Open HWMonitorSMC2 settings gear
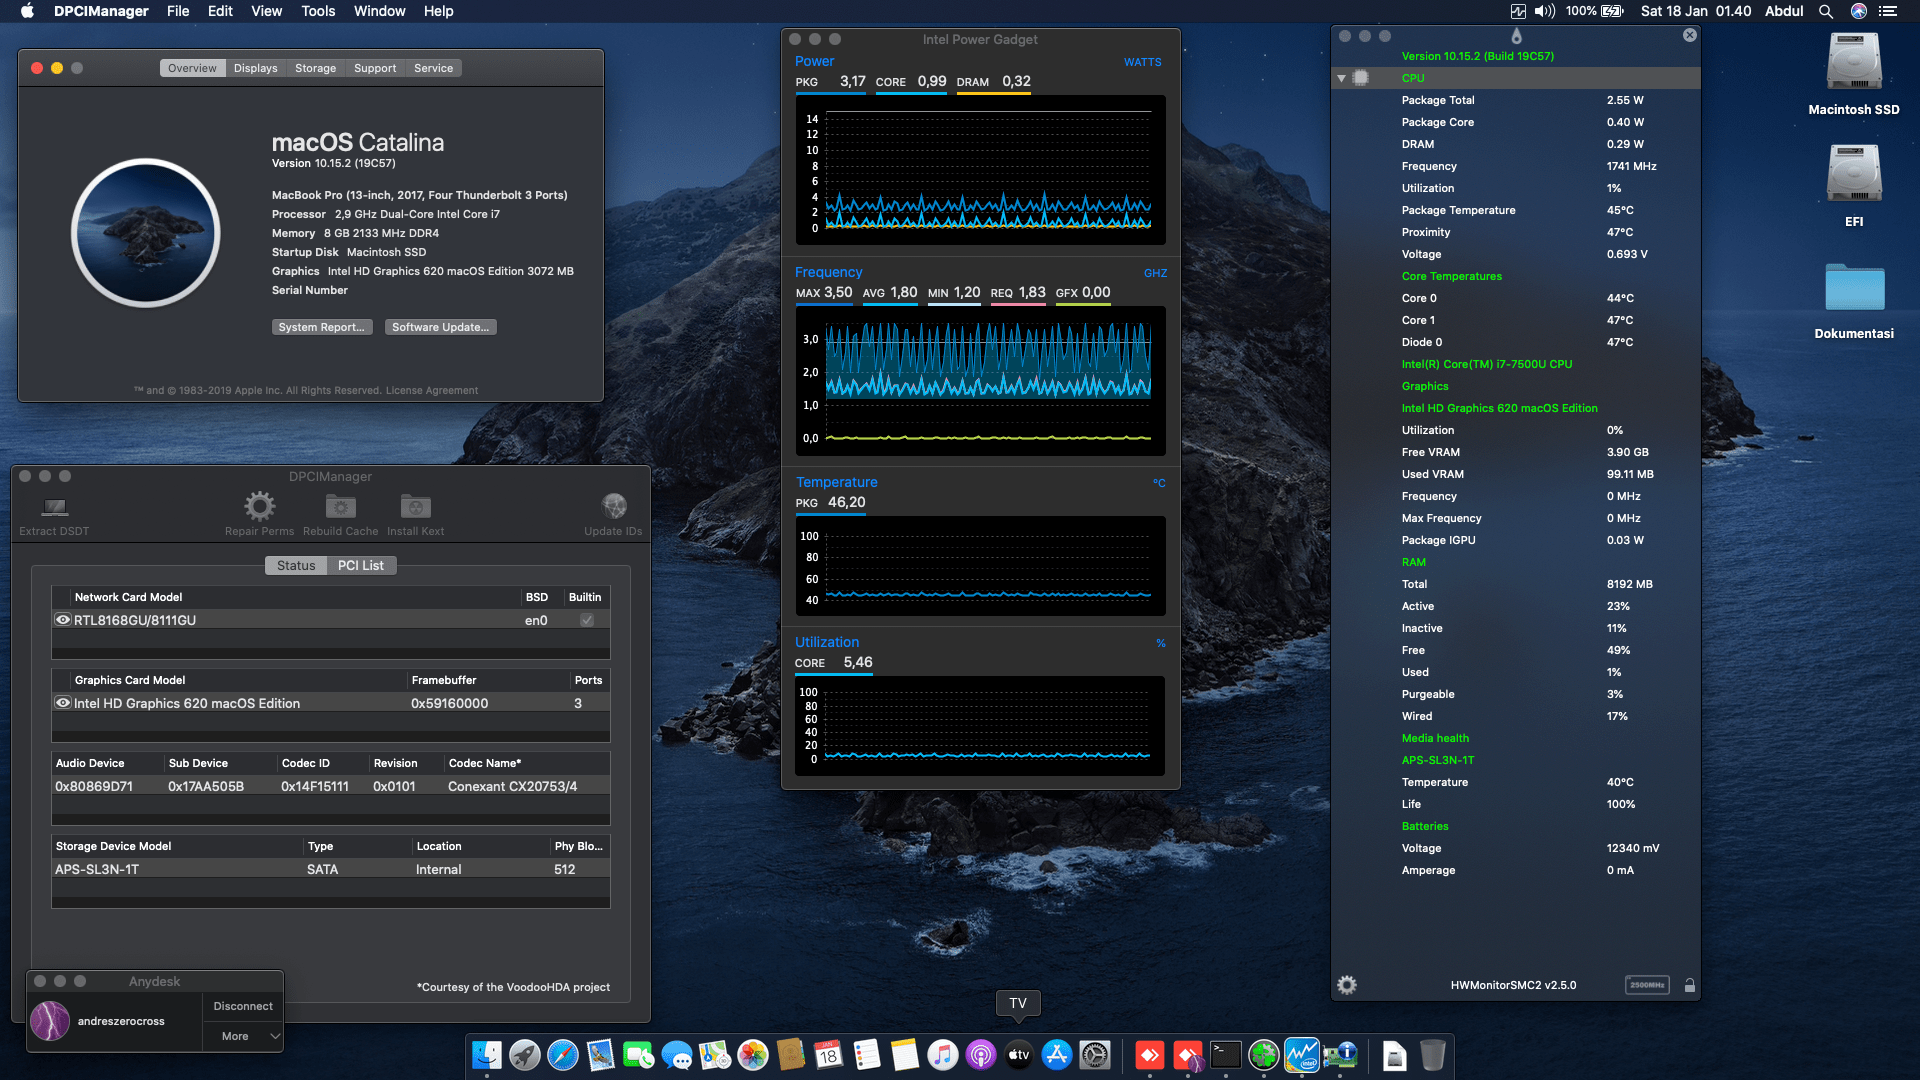This screenshot has width=1920, height=1080. [x=1347, y=985]
